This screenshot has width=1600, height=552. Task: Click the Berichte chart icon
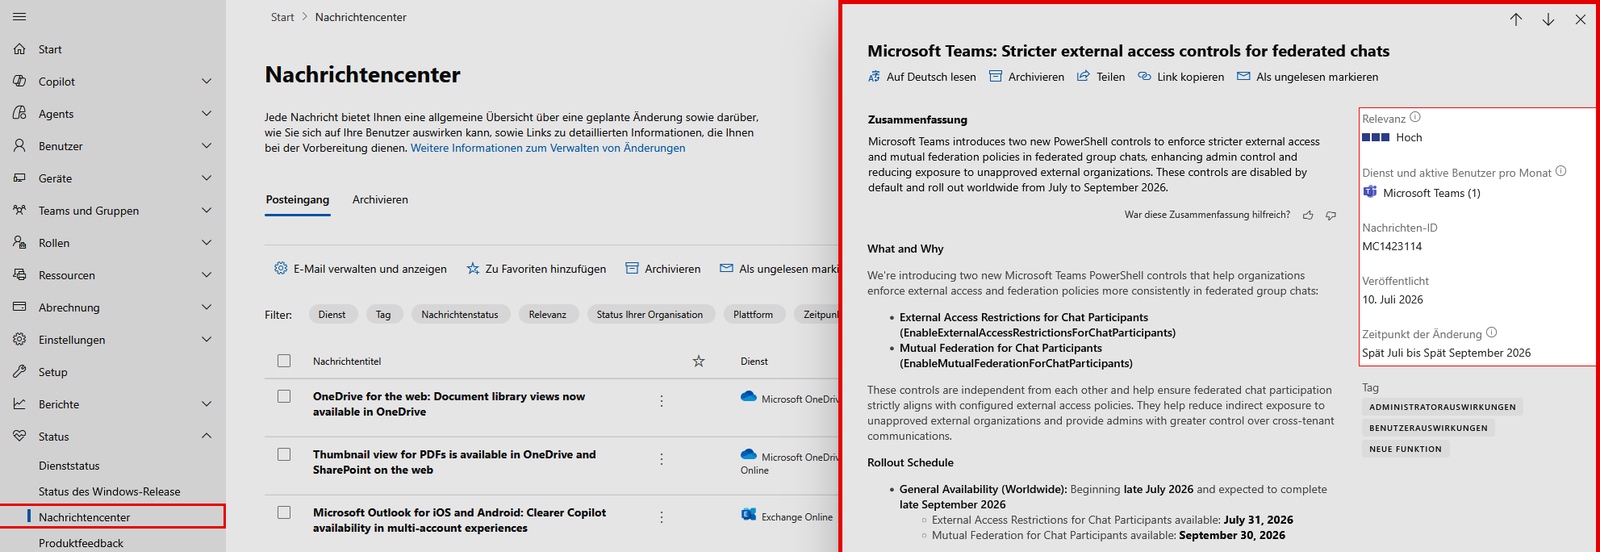click(x=19, y=404)
